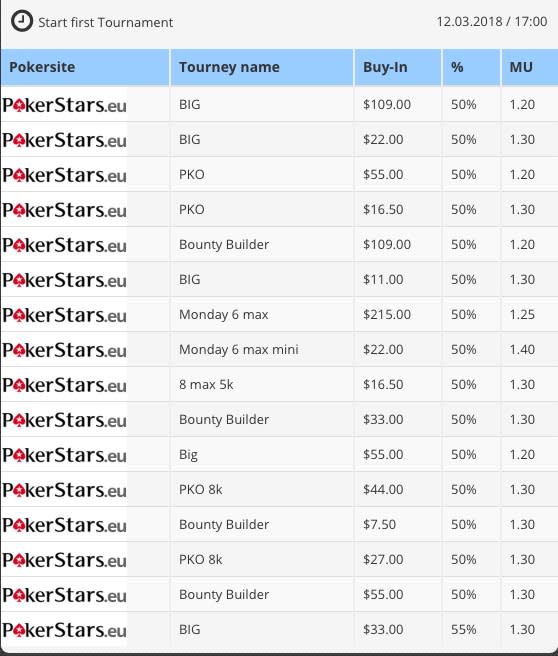This screenshot has height=656, width=558.
Task: Click the PokerStars.eu logo in the $33.00 BIG row
Action: tap(64, 630)
